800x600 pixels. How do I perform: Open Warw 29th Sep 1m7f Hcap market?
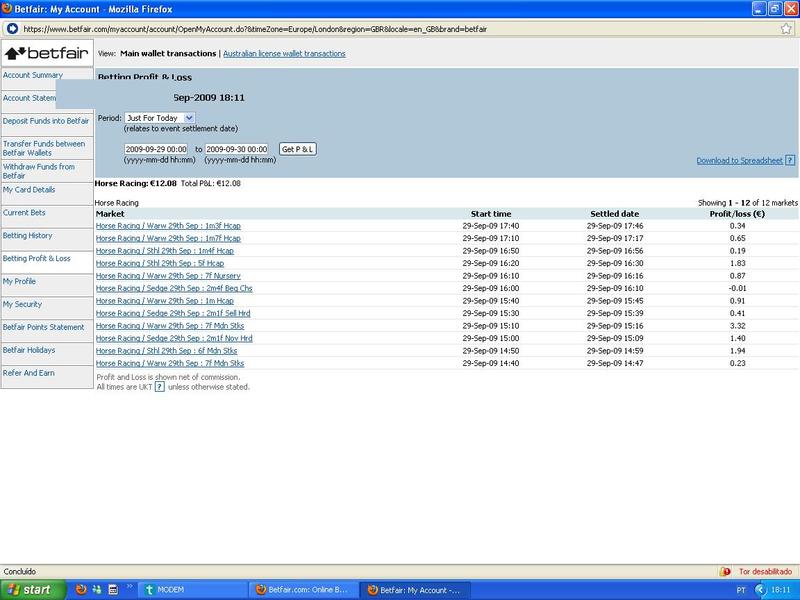[x=168, y=238]
